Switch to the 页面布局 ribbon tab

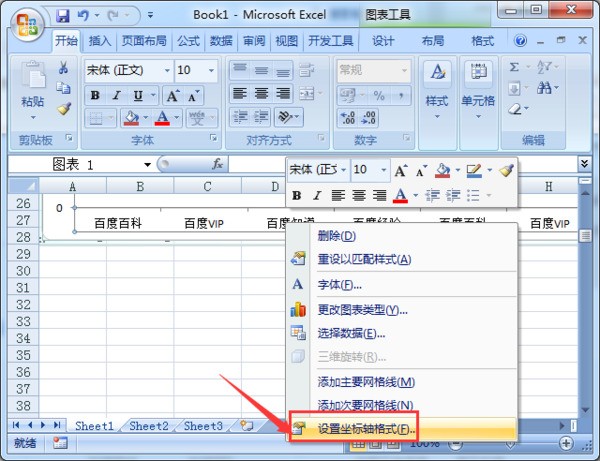[144, 41]
